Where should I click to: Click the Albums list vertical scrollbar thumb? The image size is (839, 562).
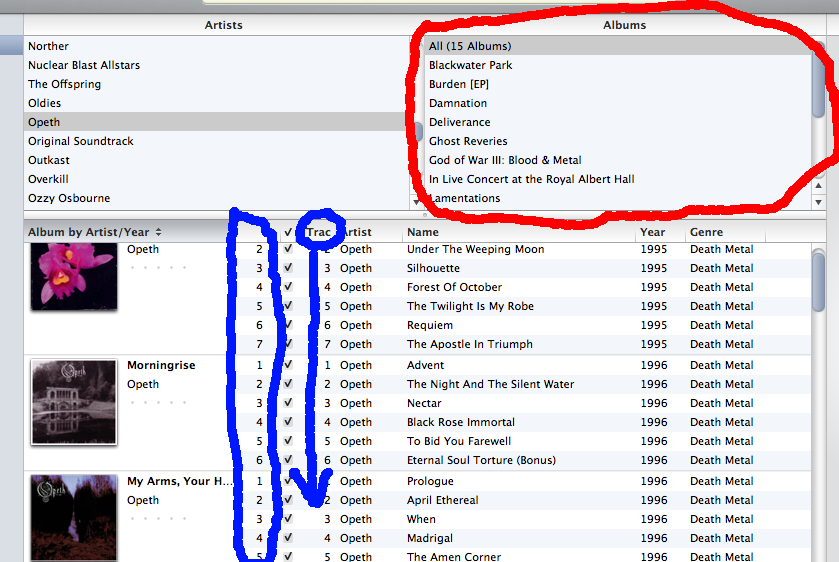[818, 79]
